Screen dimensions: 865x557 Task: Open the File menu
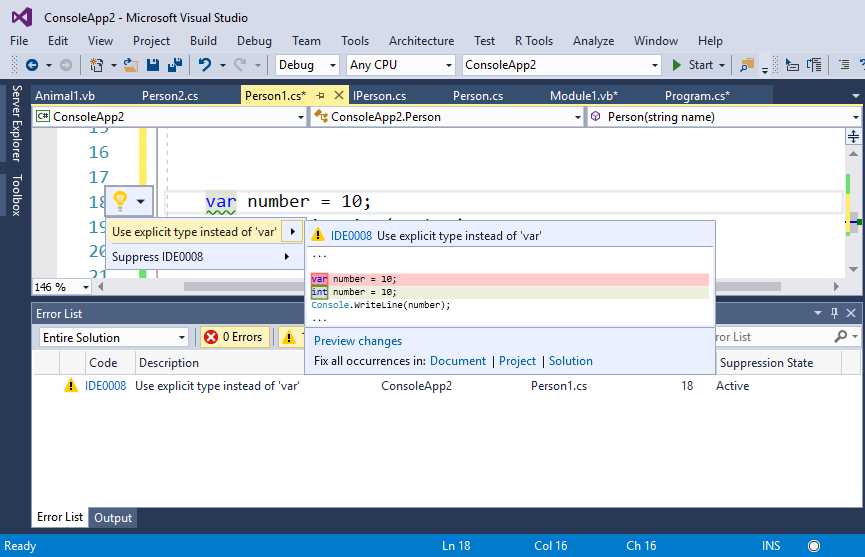19,41
